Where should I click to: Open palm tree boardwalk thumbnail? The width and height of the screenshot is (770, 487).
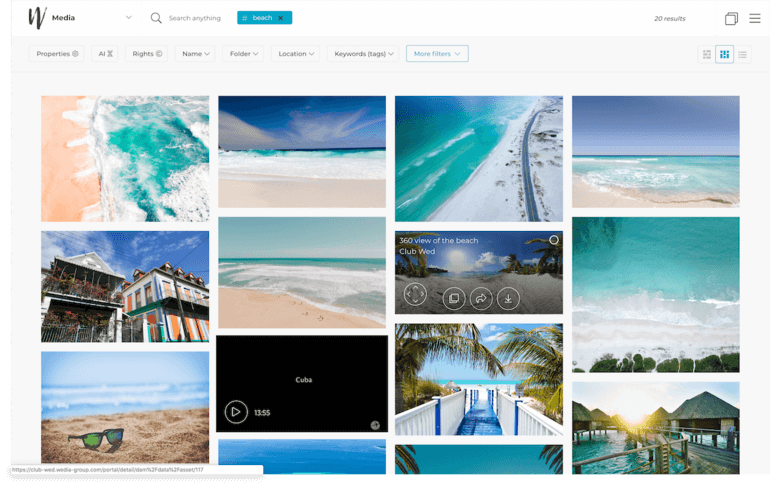479,379
